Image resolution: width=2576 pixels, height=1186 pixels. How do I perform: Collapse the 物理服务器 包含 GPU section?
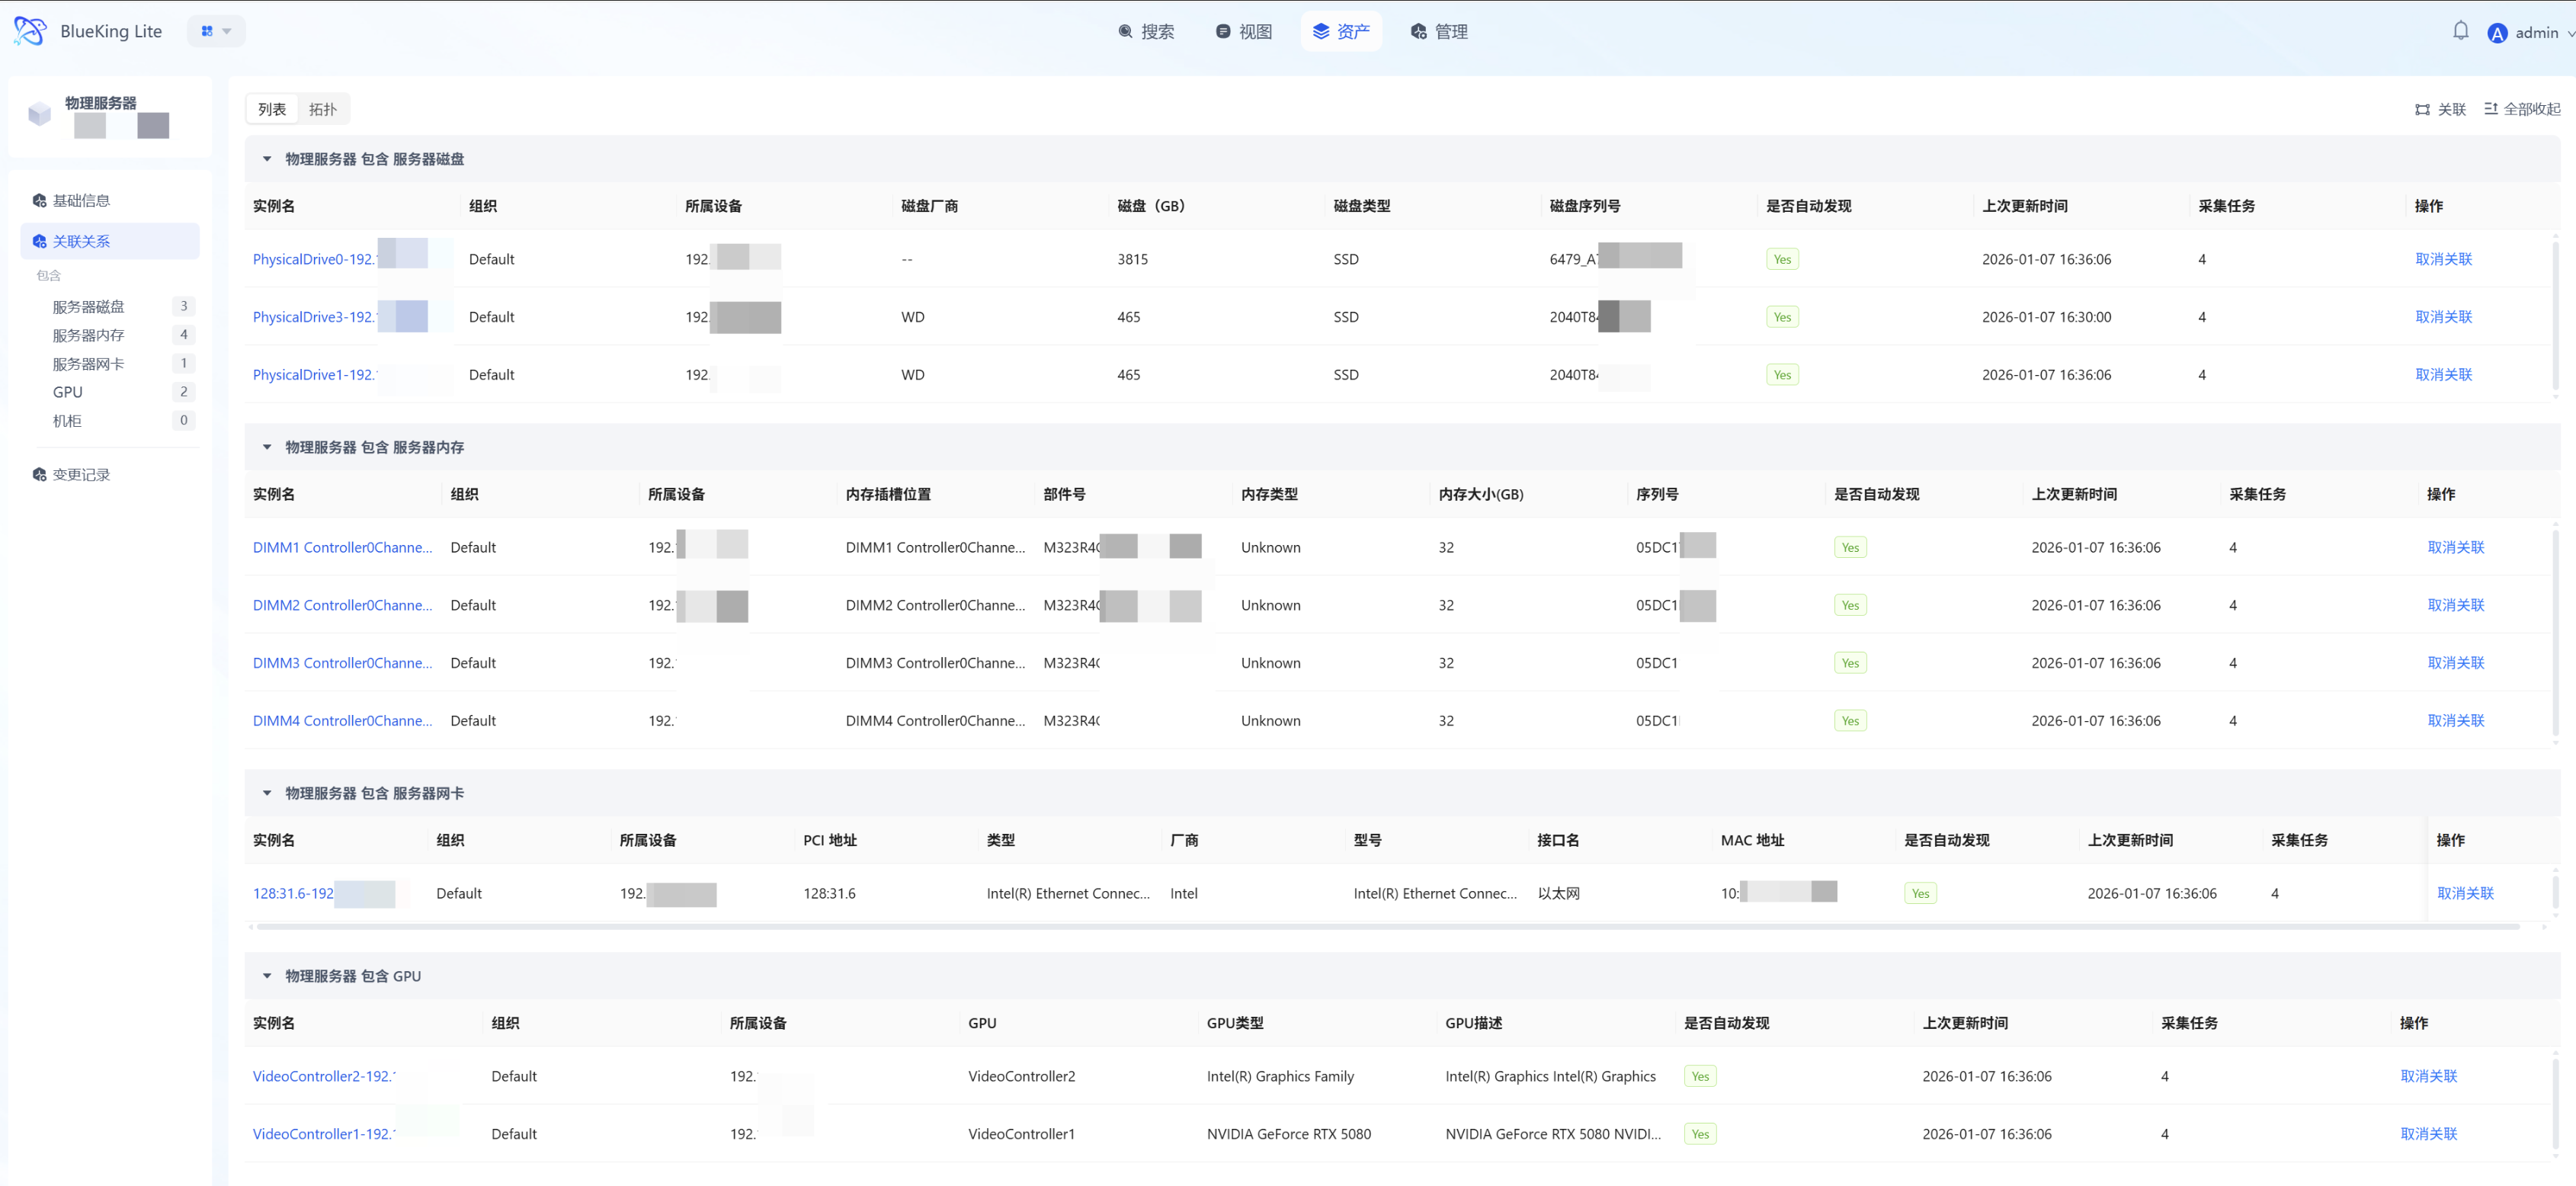tap(267, 976)
